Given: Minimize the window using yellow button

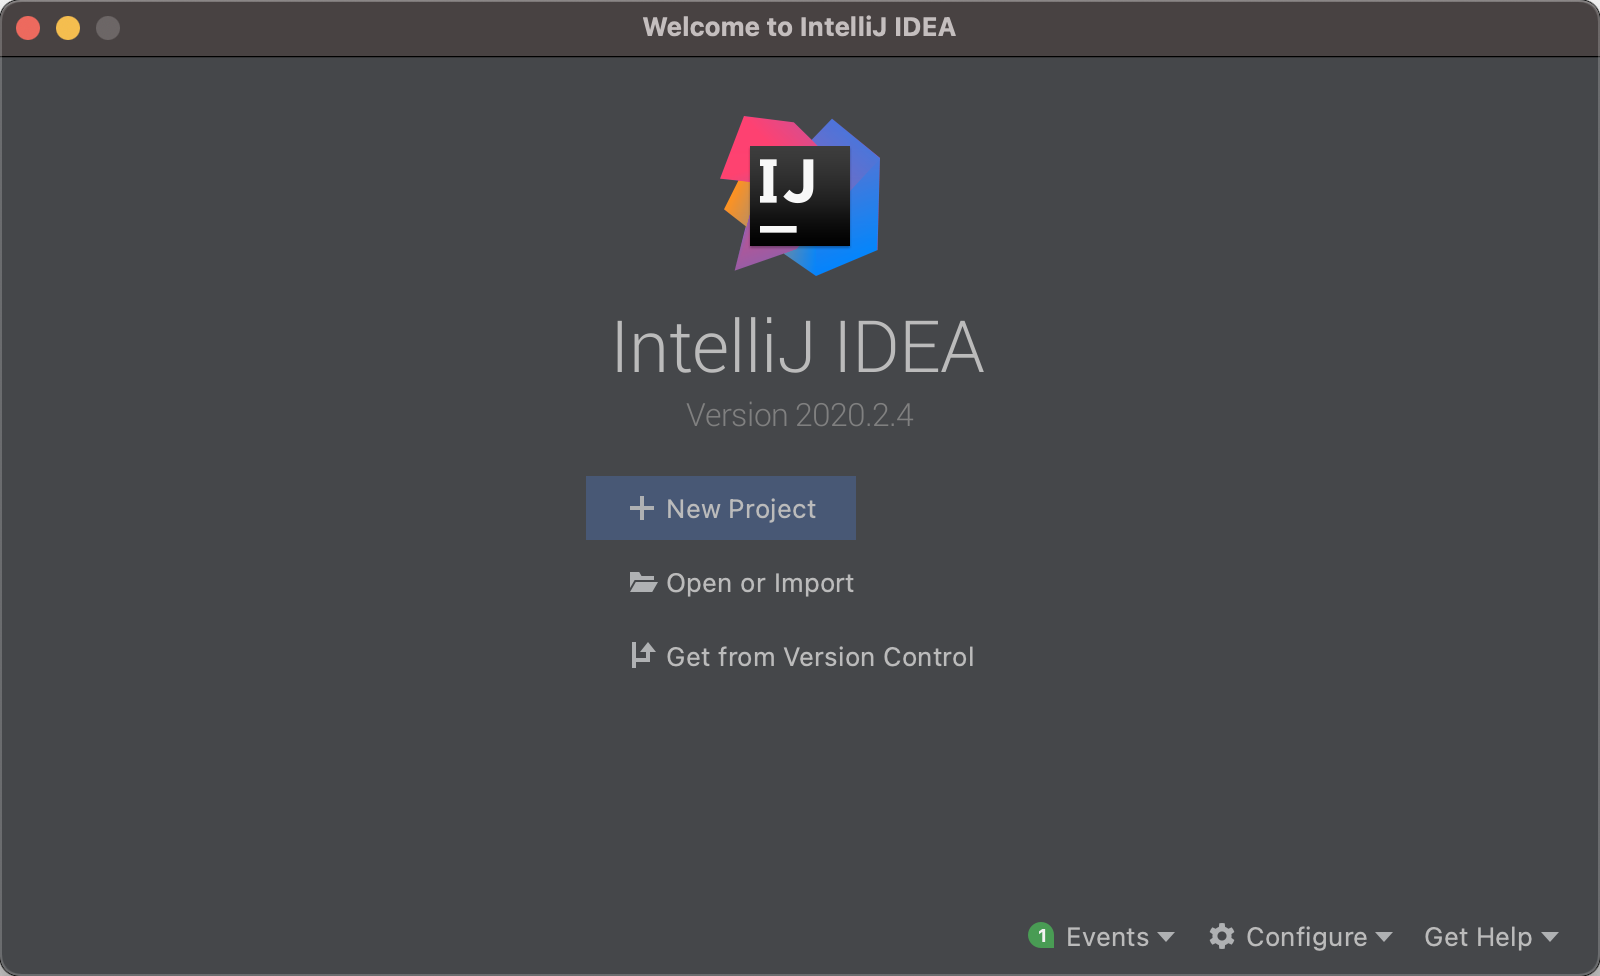Looking at the screenshot, I should pos(68,28).
